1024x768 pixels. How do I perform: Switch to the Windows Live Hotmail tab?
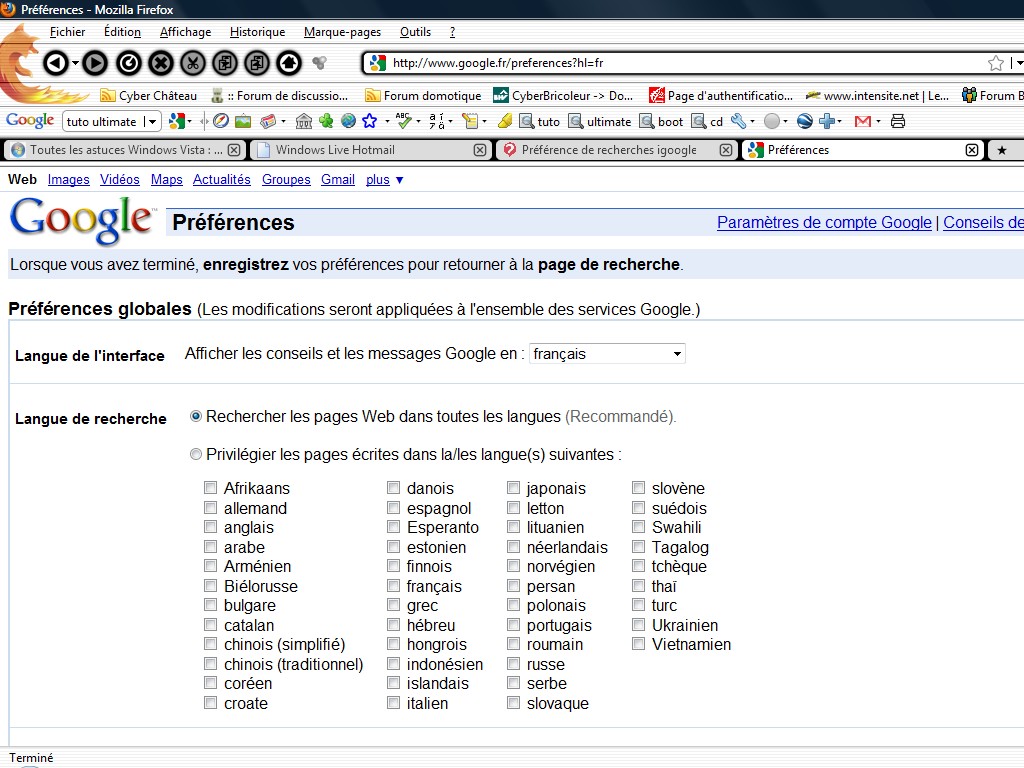[335, 150]
